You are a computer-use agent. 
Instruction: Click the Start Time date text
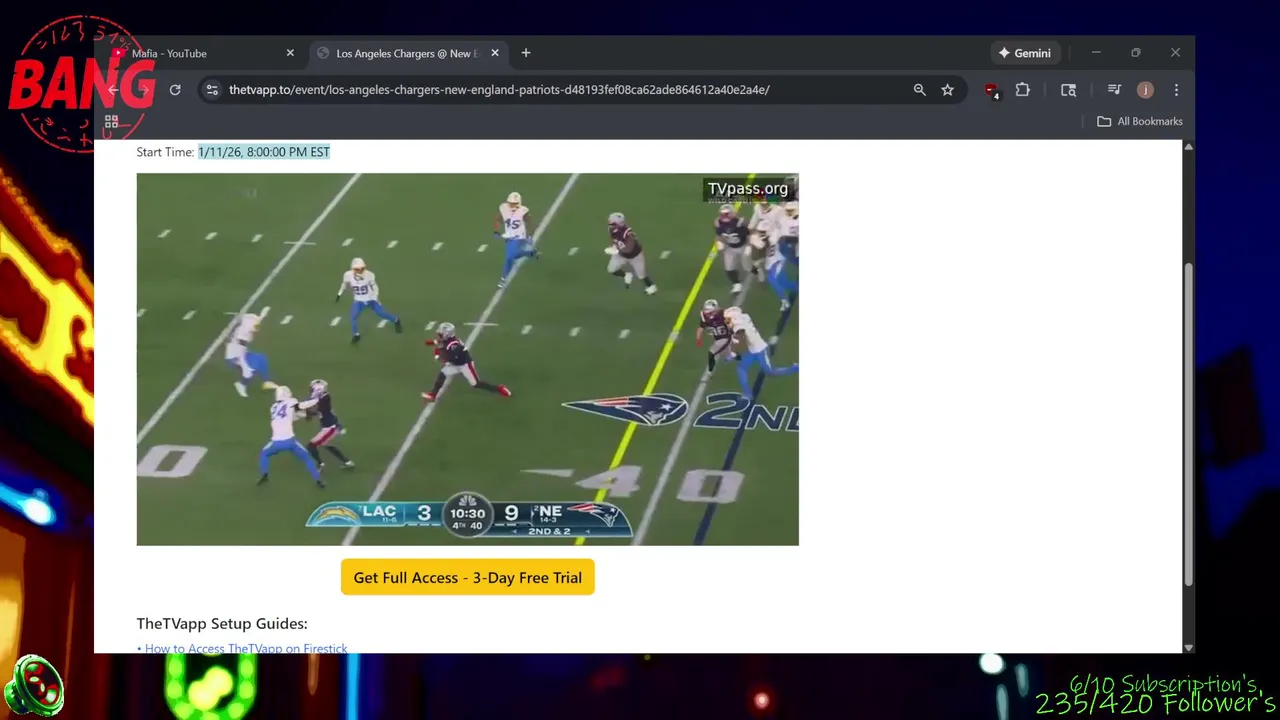click(264, 152)
